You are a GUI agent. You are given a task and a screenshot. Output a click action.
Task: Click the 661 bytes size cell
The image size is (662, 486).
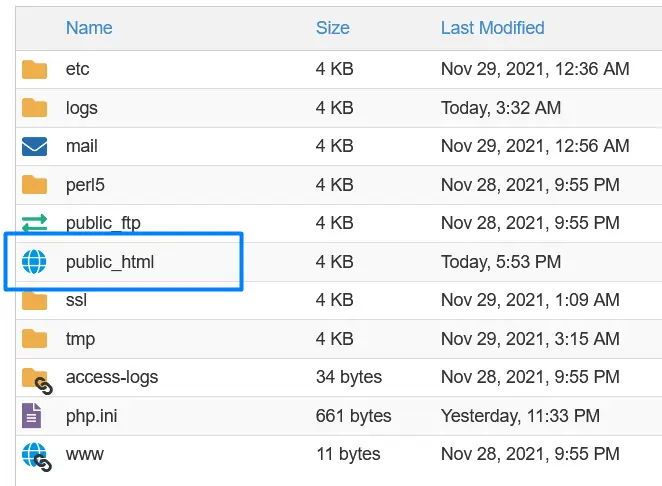[353, 416]
